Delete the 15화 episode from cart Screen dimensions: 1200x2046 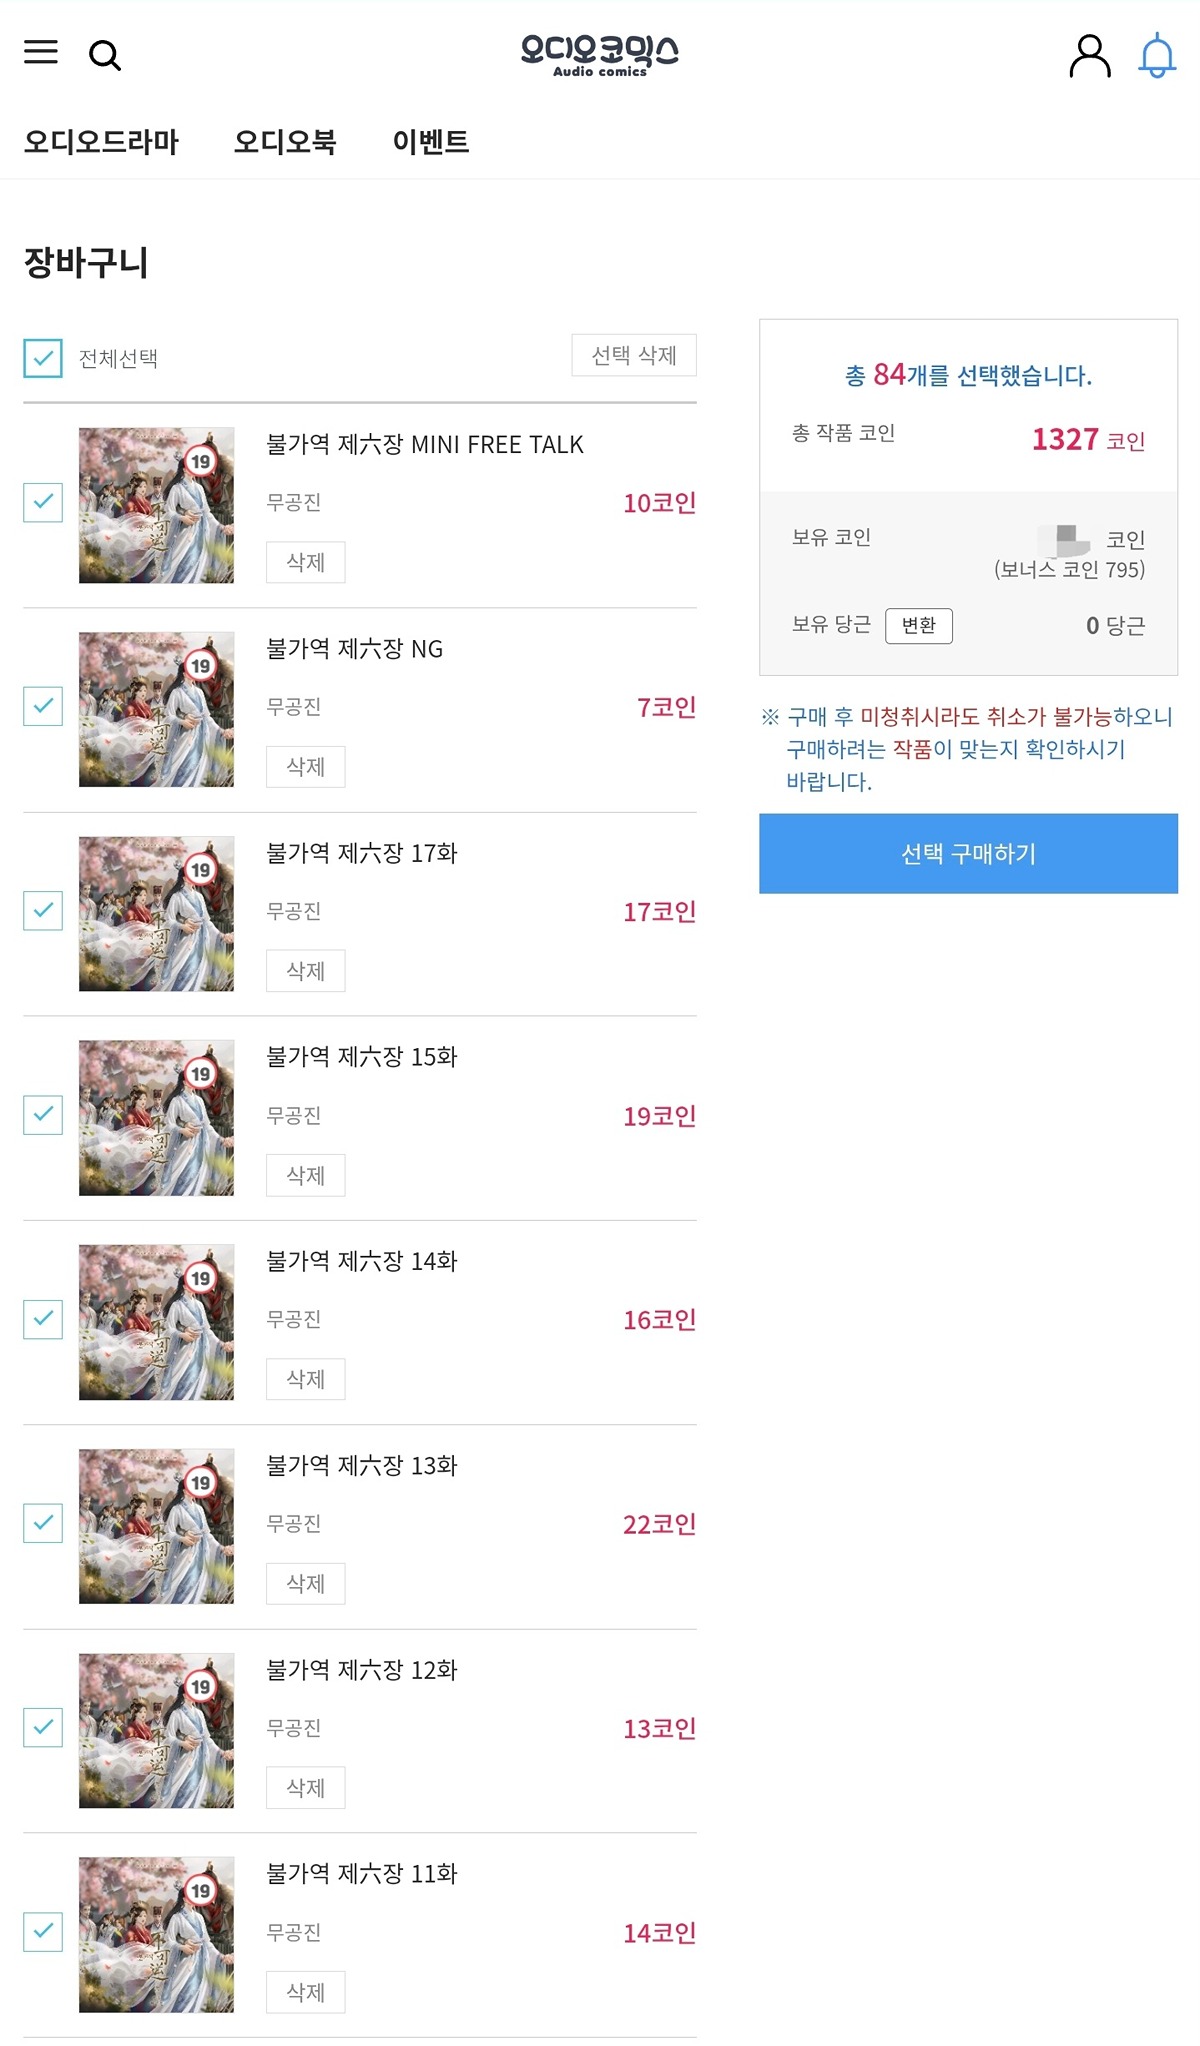coord(305,1175)
